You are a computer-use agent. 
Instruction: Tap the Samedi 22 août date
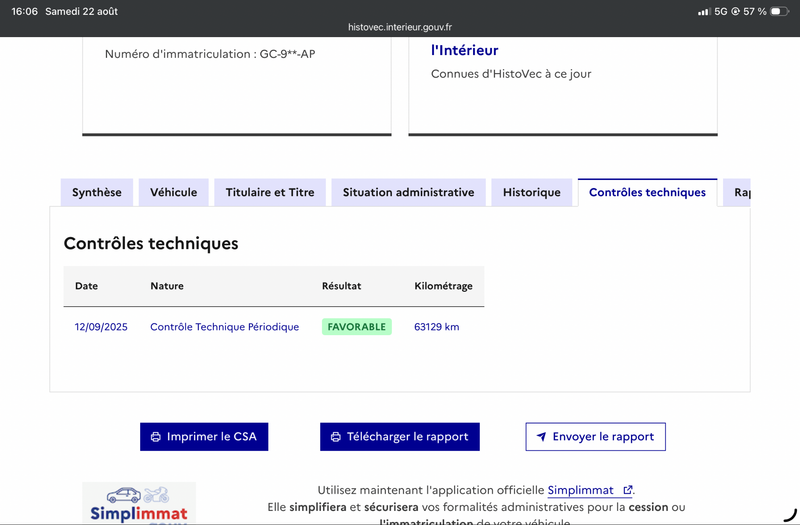click(x=82, y=11)
